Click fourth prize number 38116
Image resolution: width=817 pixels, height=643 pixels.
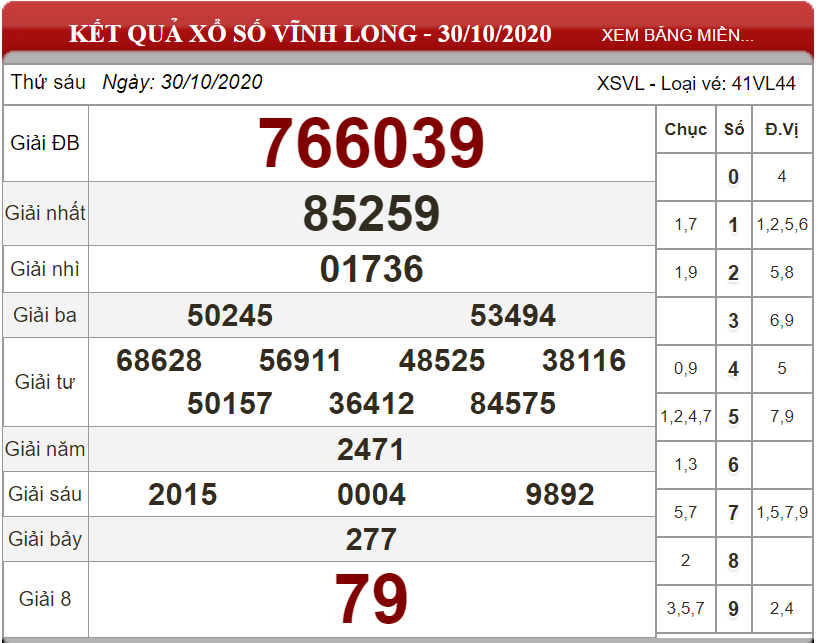(x=584, y=361)
